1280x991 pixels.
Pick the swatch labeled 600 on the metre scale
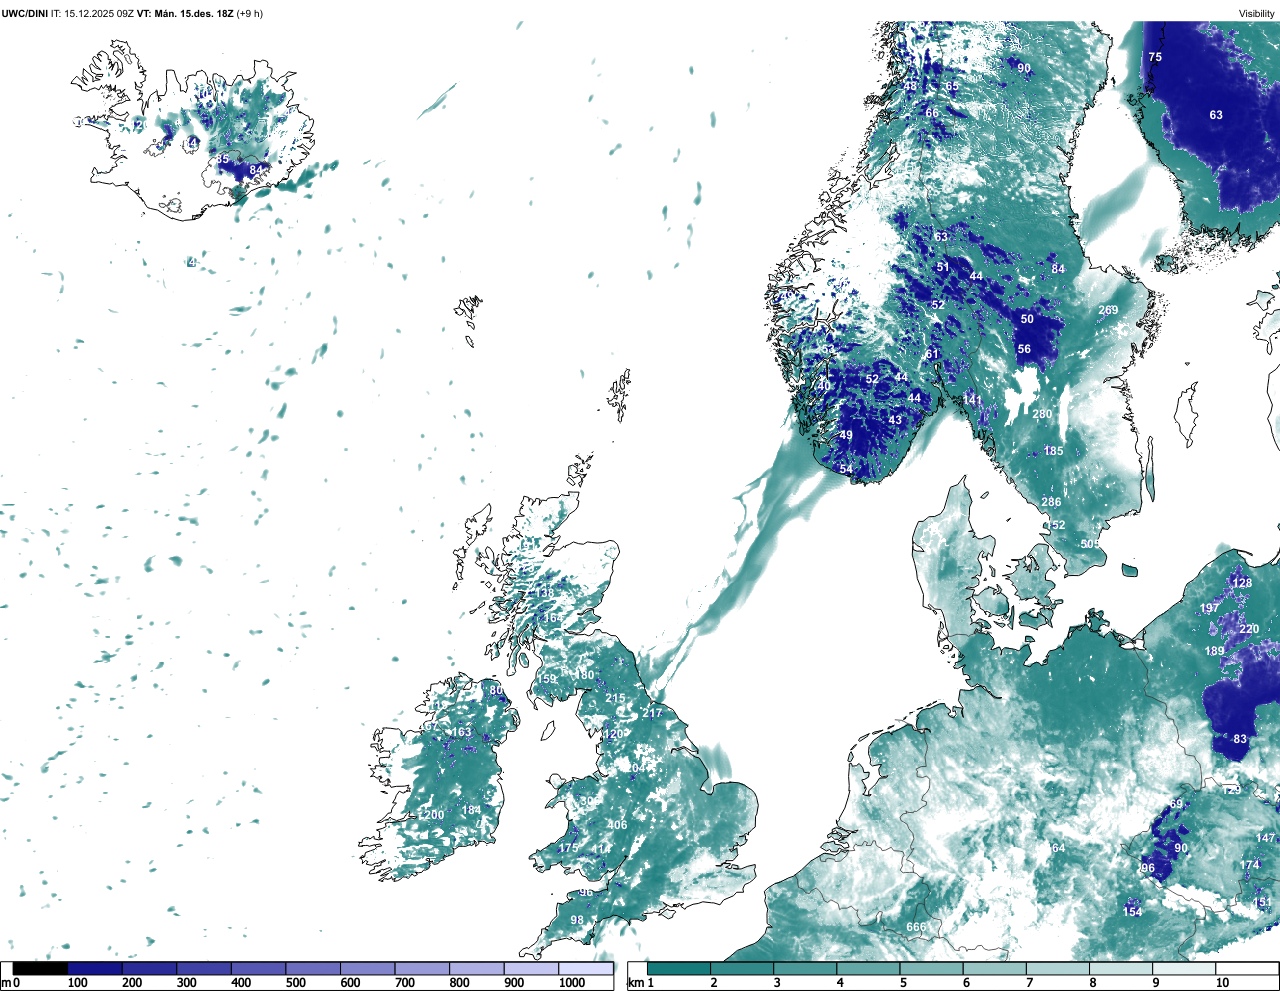point(368,969)
